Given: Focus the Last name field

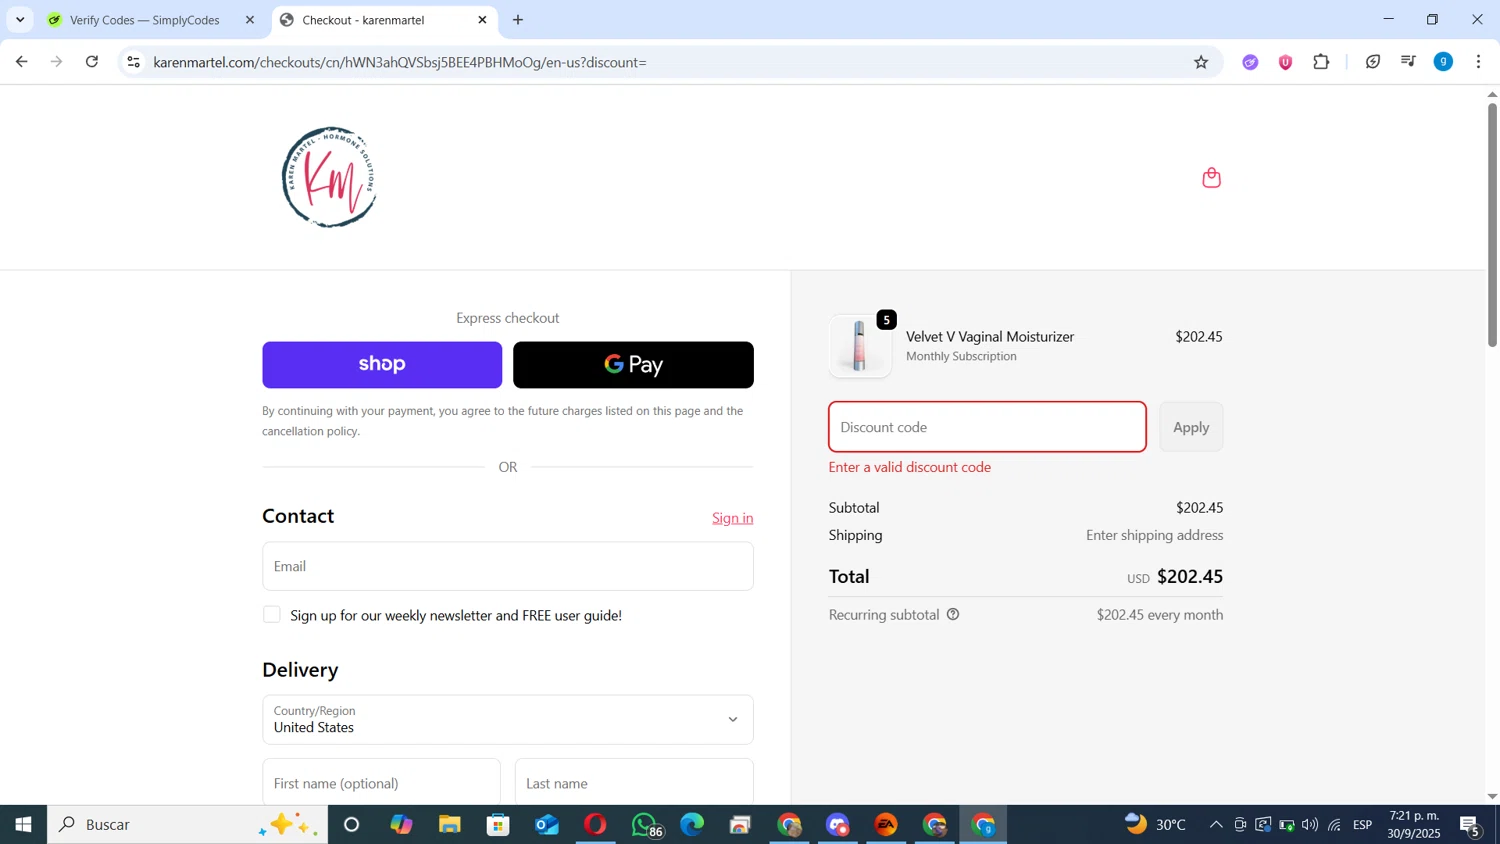Looking at the screenshot, I should (x=634, y=783).
